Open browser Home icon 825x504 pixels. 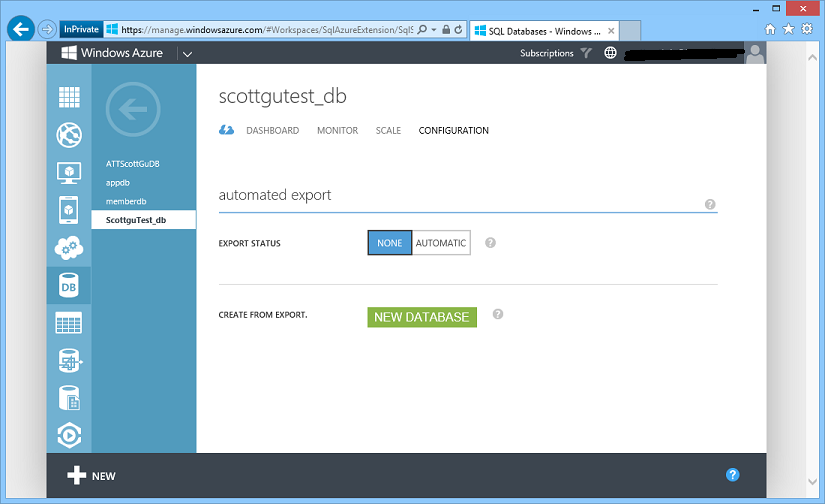click(770, 29)
